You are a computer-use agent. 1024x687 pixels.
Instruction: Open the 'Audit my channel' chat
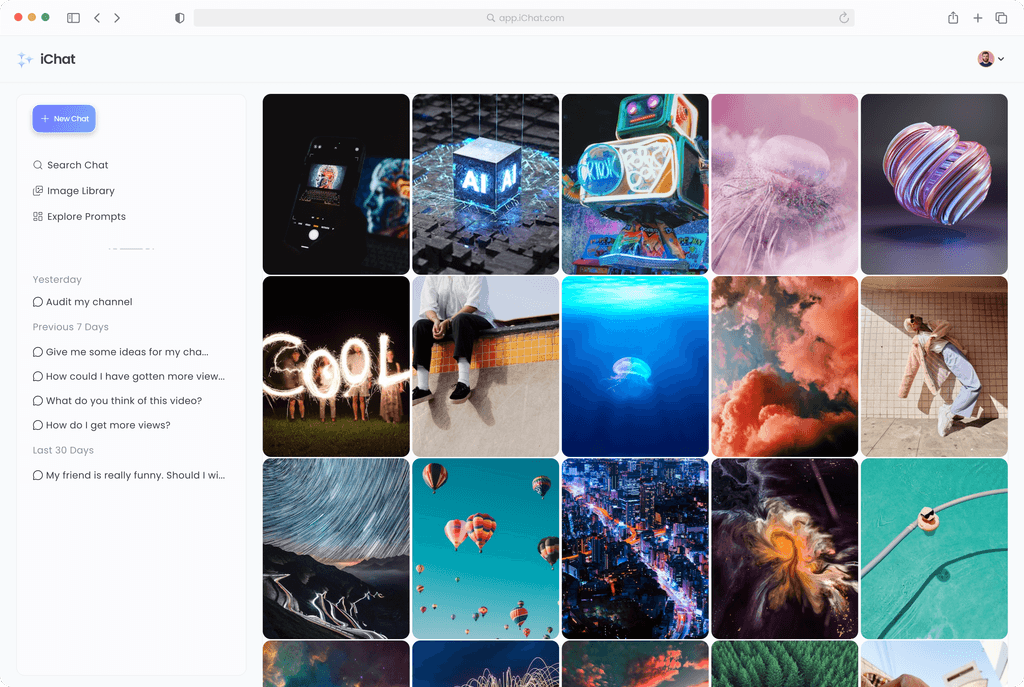[83, 302]
